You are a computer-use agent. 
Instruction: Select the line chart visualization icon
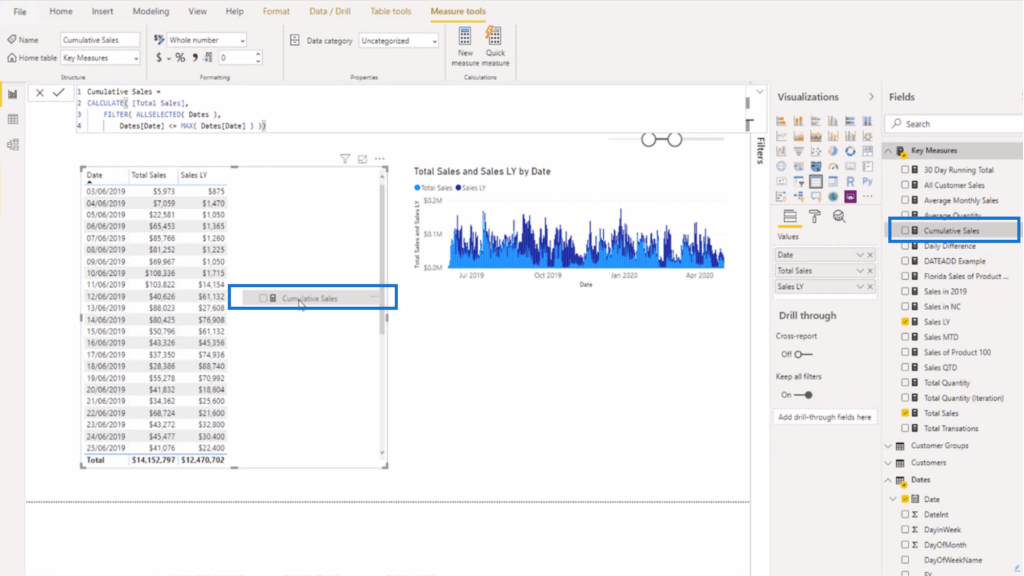[x=781, y=136]
